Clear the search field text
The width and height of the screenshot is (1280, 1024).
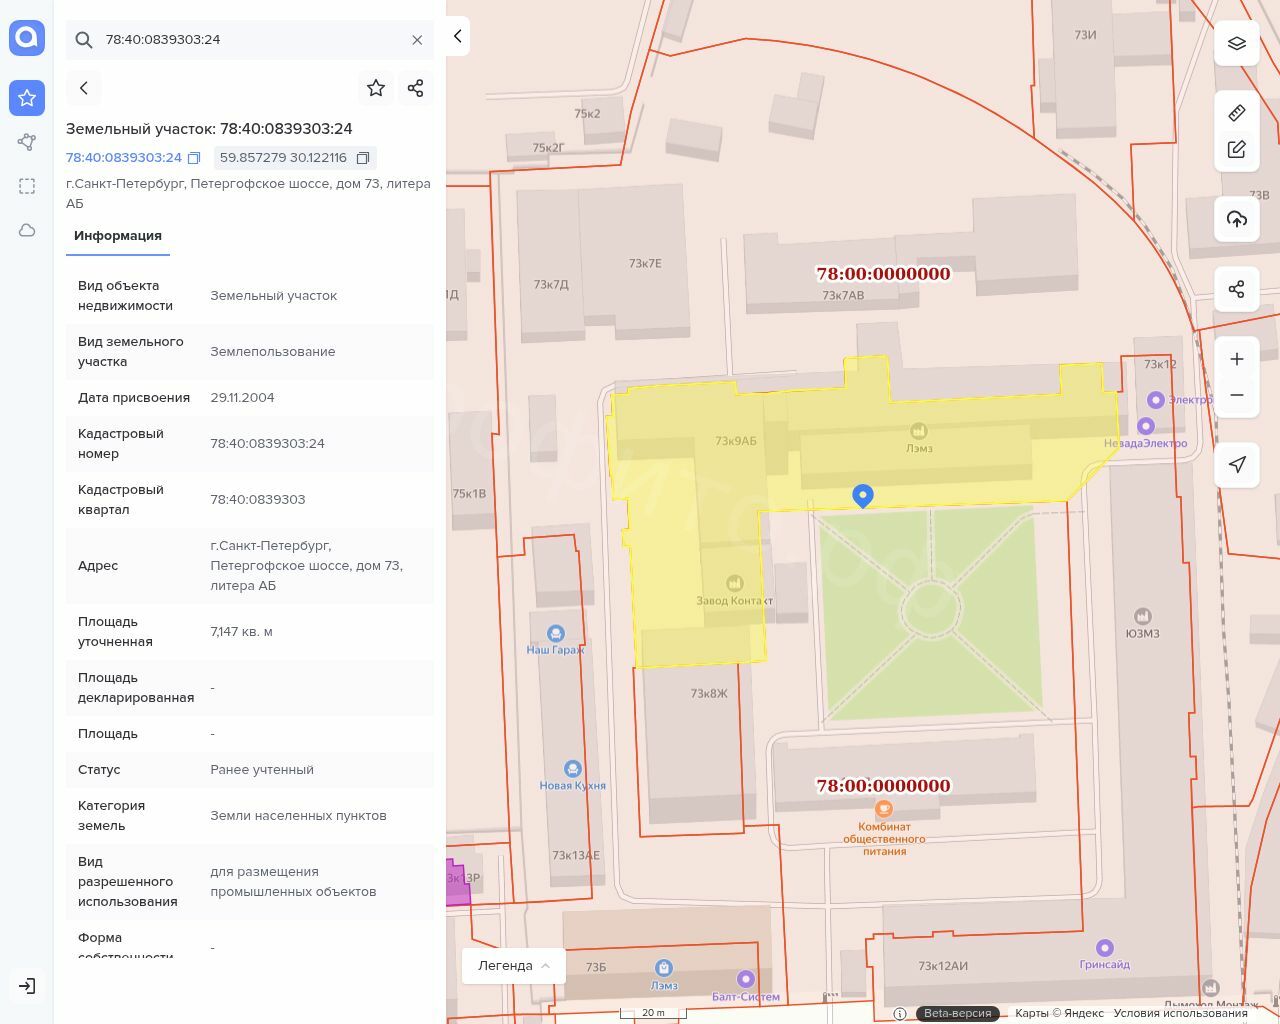point(417,40)
